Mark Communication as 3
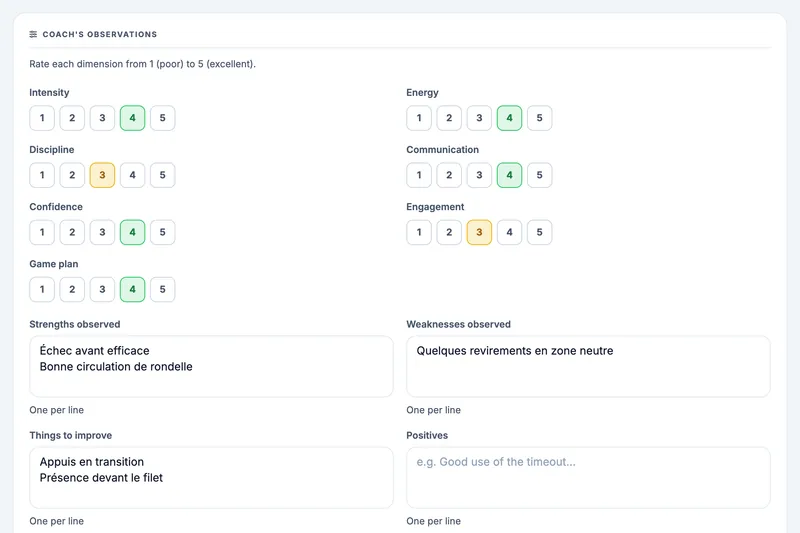The width and height of the screenshot is (800, 533). click(x=479, y=175)
